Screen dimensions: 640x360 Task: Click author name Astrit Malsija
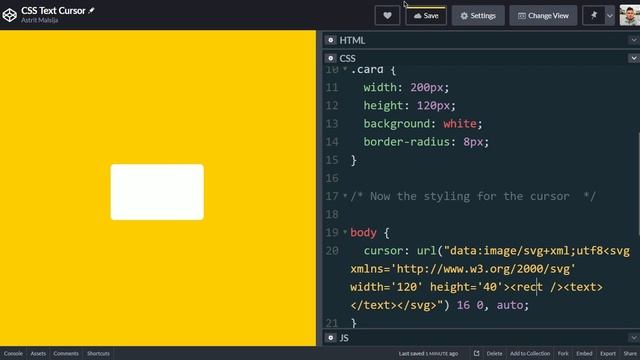(39, 20)
